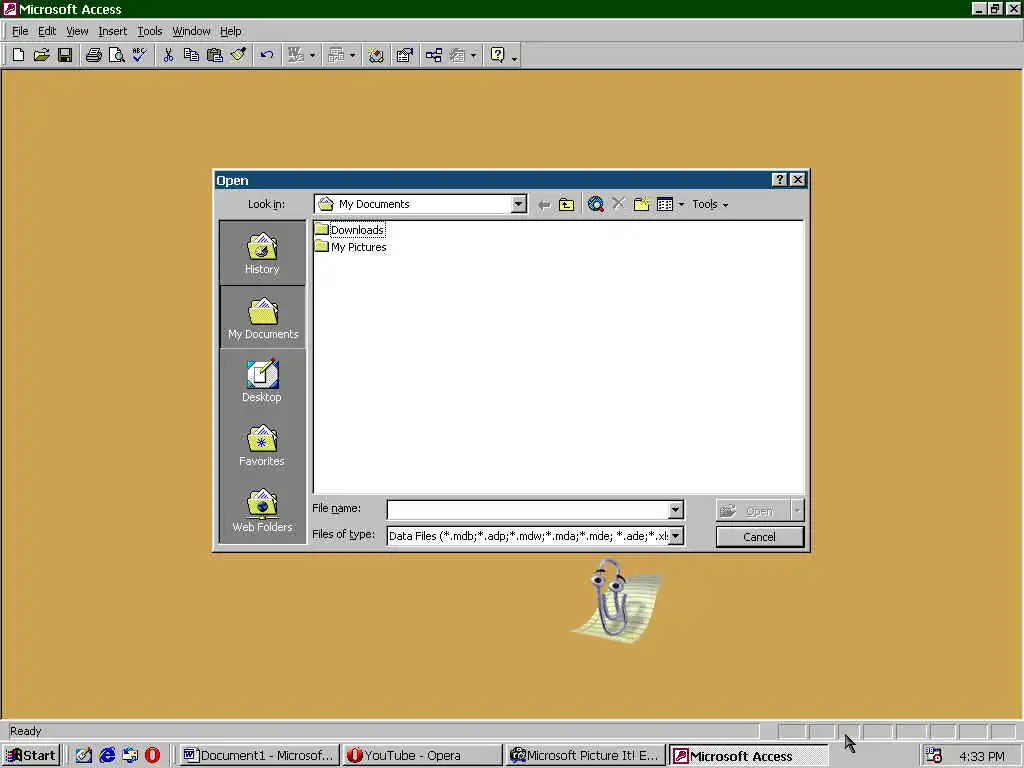Click the Undo arrow icon
Screen dimensions: 1024x768
266,56
